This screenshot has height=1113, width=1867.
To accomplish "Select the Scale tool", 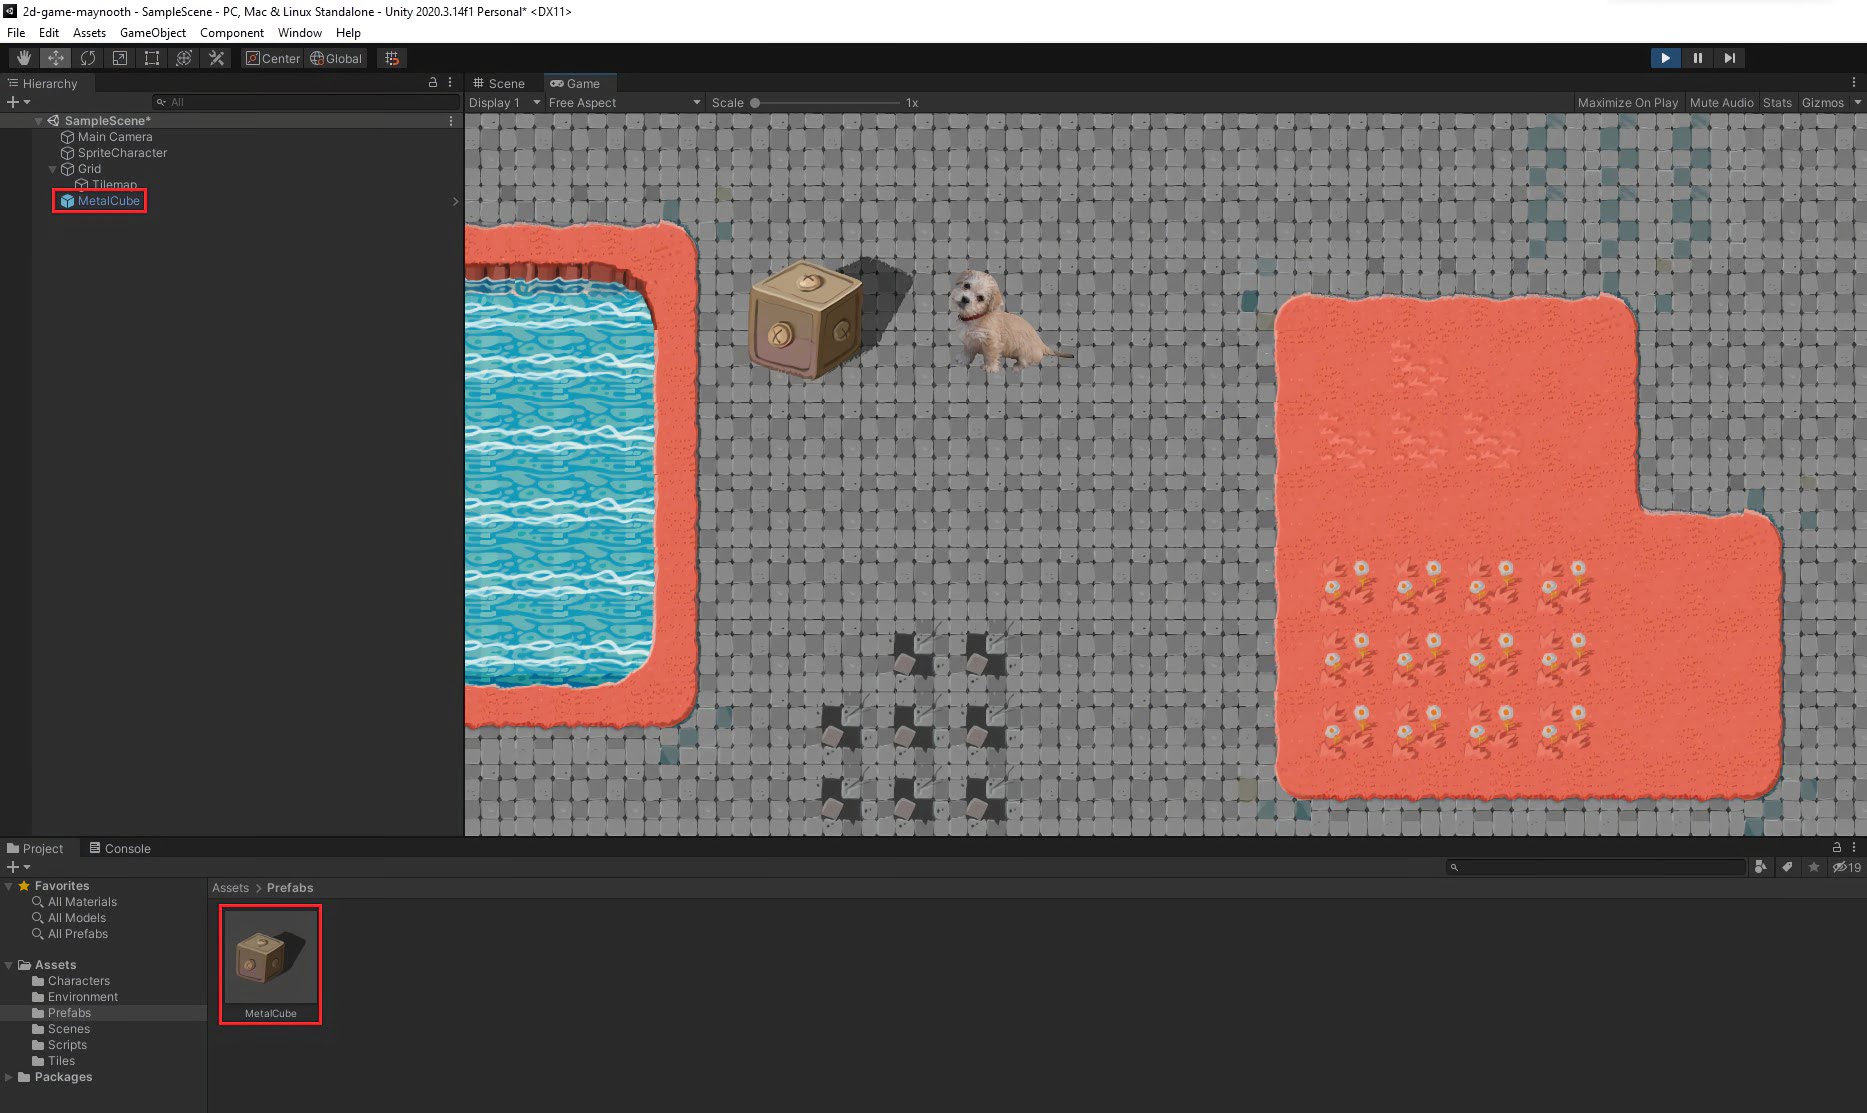I will coord(120,58).
